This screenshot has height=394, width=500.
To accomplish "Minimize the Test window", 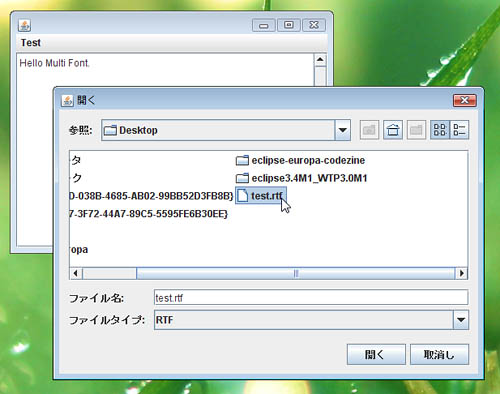I will click(264, 25).
